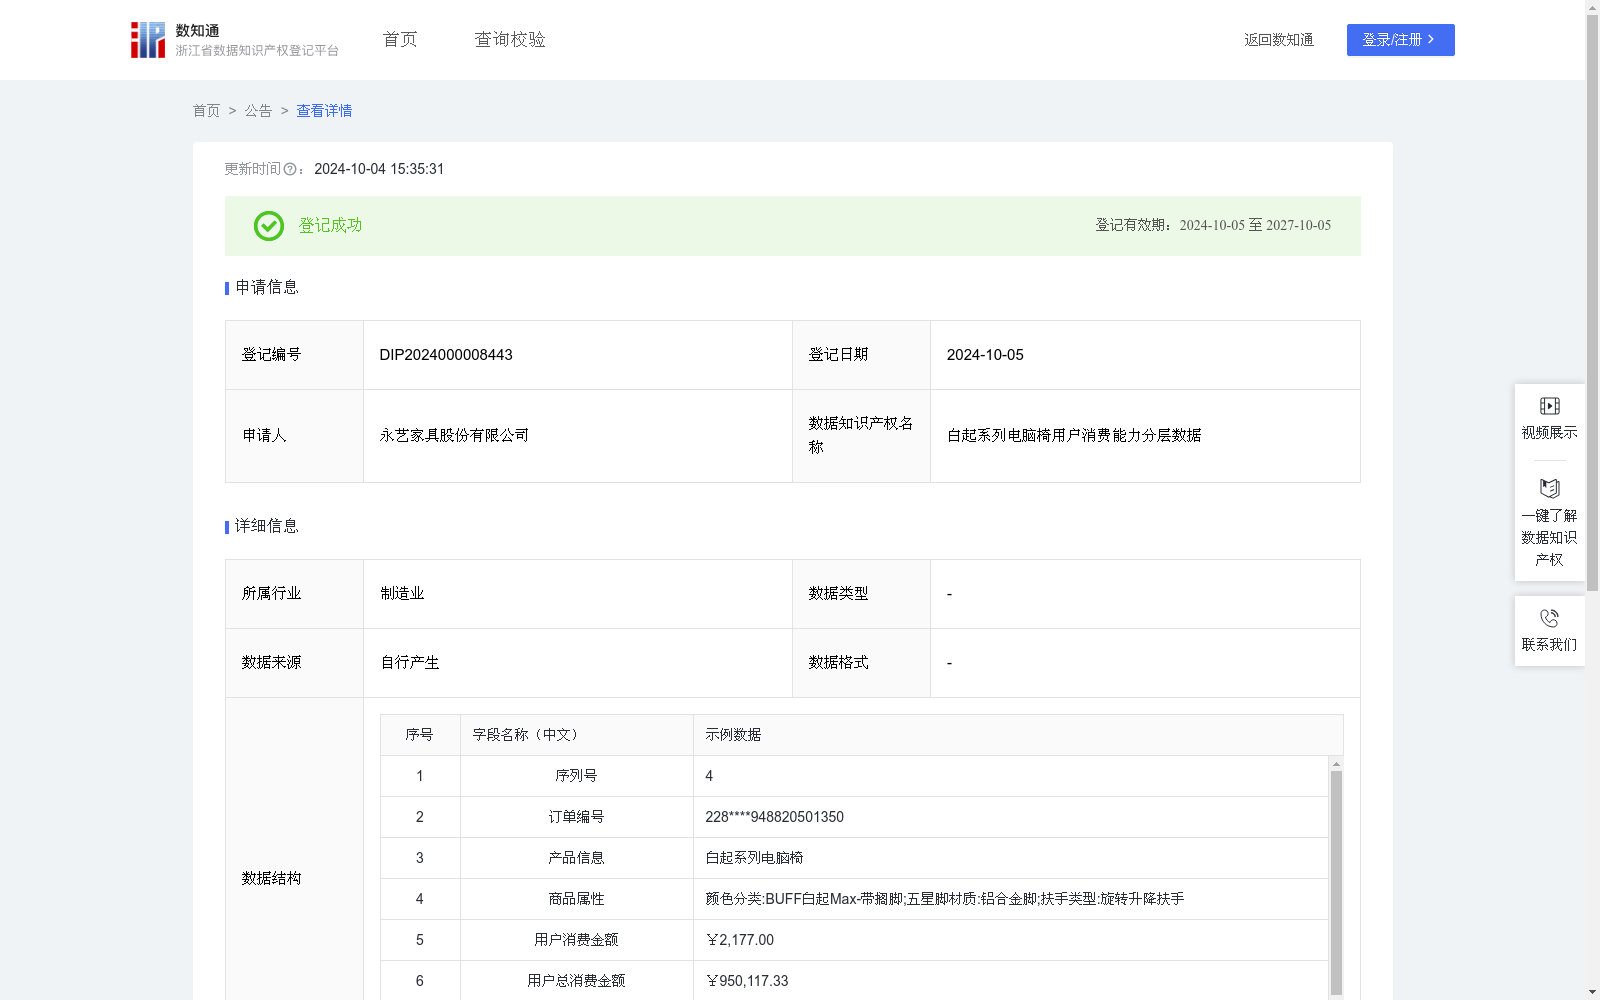Image resolution: width=1600 pixels, height=1000 pixels.
Task: Click sample value 白起系列电脑椅
Action: point(754,858)
